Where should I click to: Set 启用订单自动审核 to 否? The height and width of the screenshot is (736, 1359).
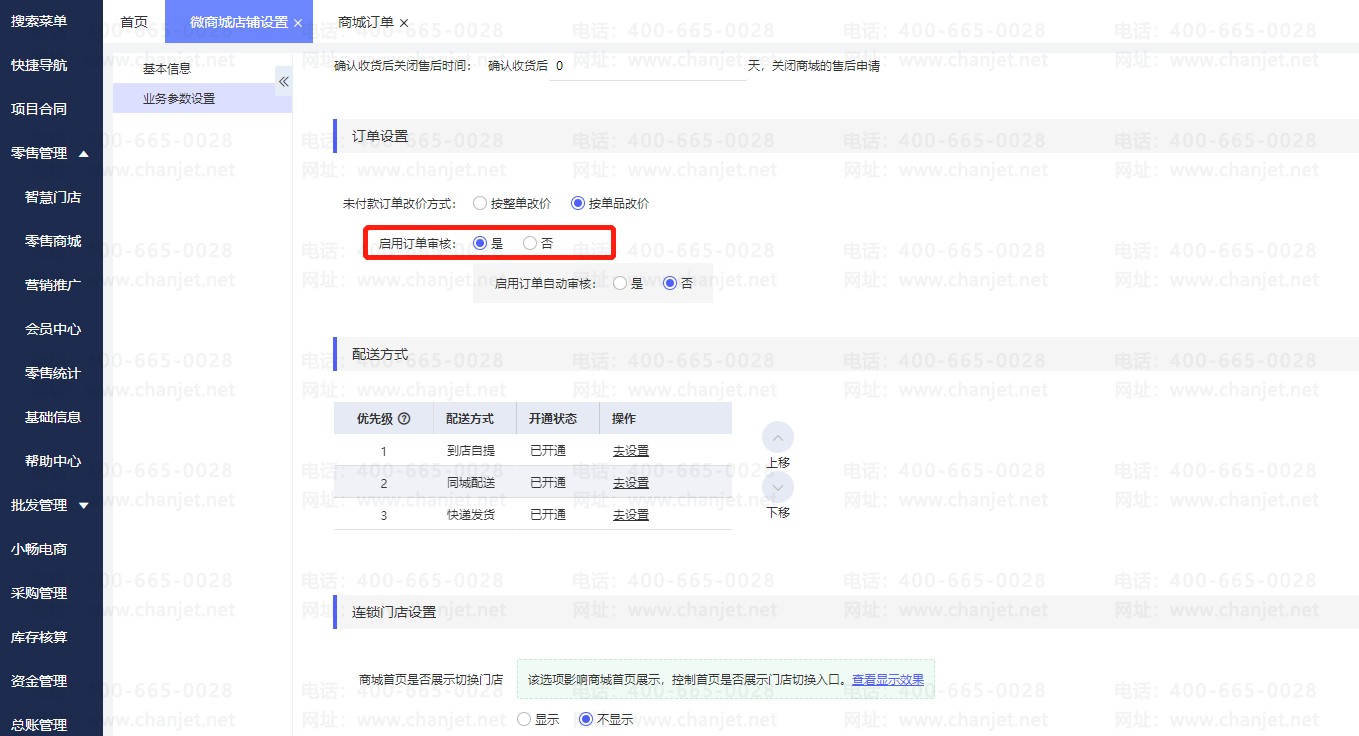(670, 283)
